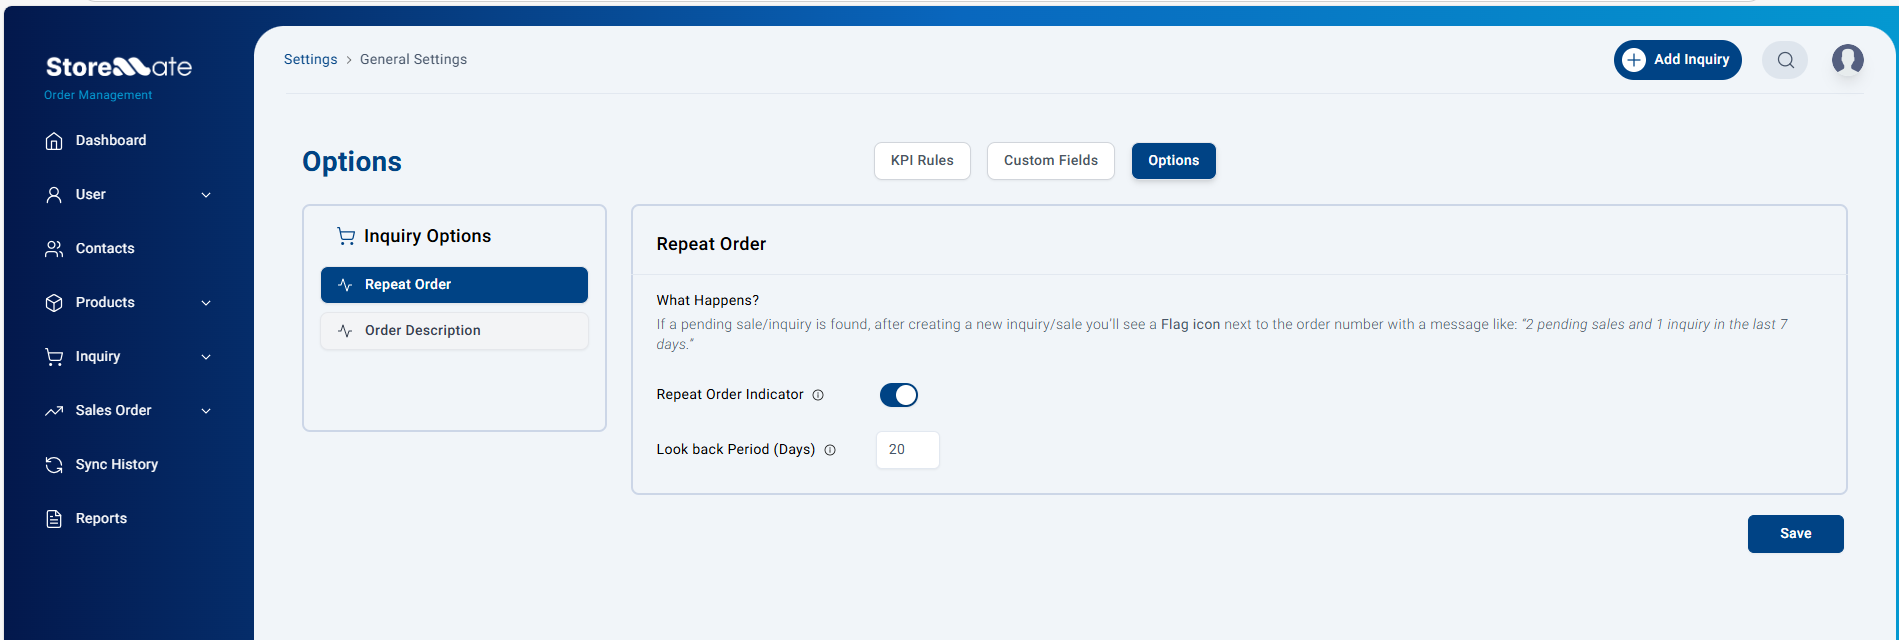Click General Settings breadcrumb text
1899x640 pixels.
[413, 60]
